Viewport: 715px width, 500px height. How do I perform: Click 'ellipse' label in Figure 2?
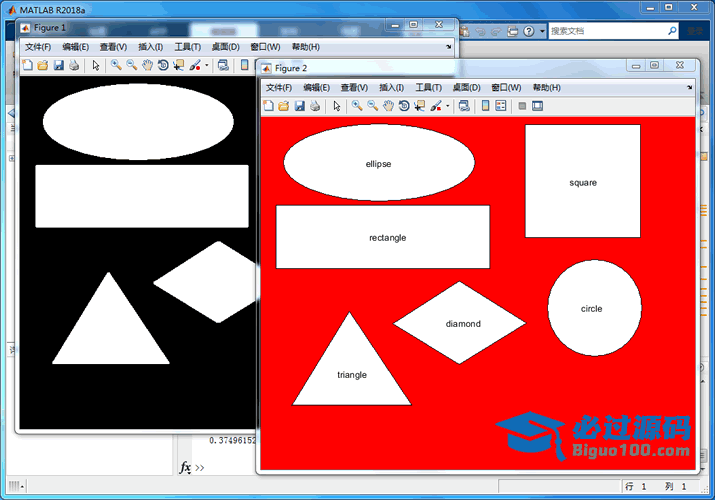(378, 164)
